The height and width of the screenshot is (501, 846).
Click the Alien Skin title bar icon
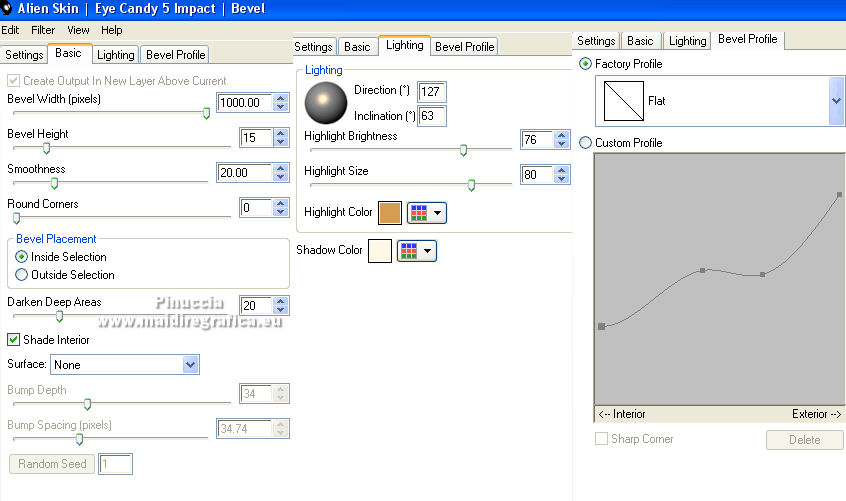coord(6,8)
